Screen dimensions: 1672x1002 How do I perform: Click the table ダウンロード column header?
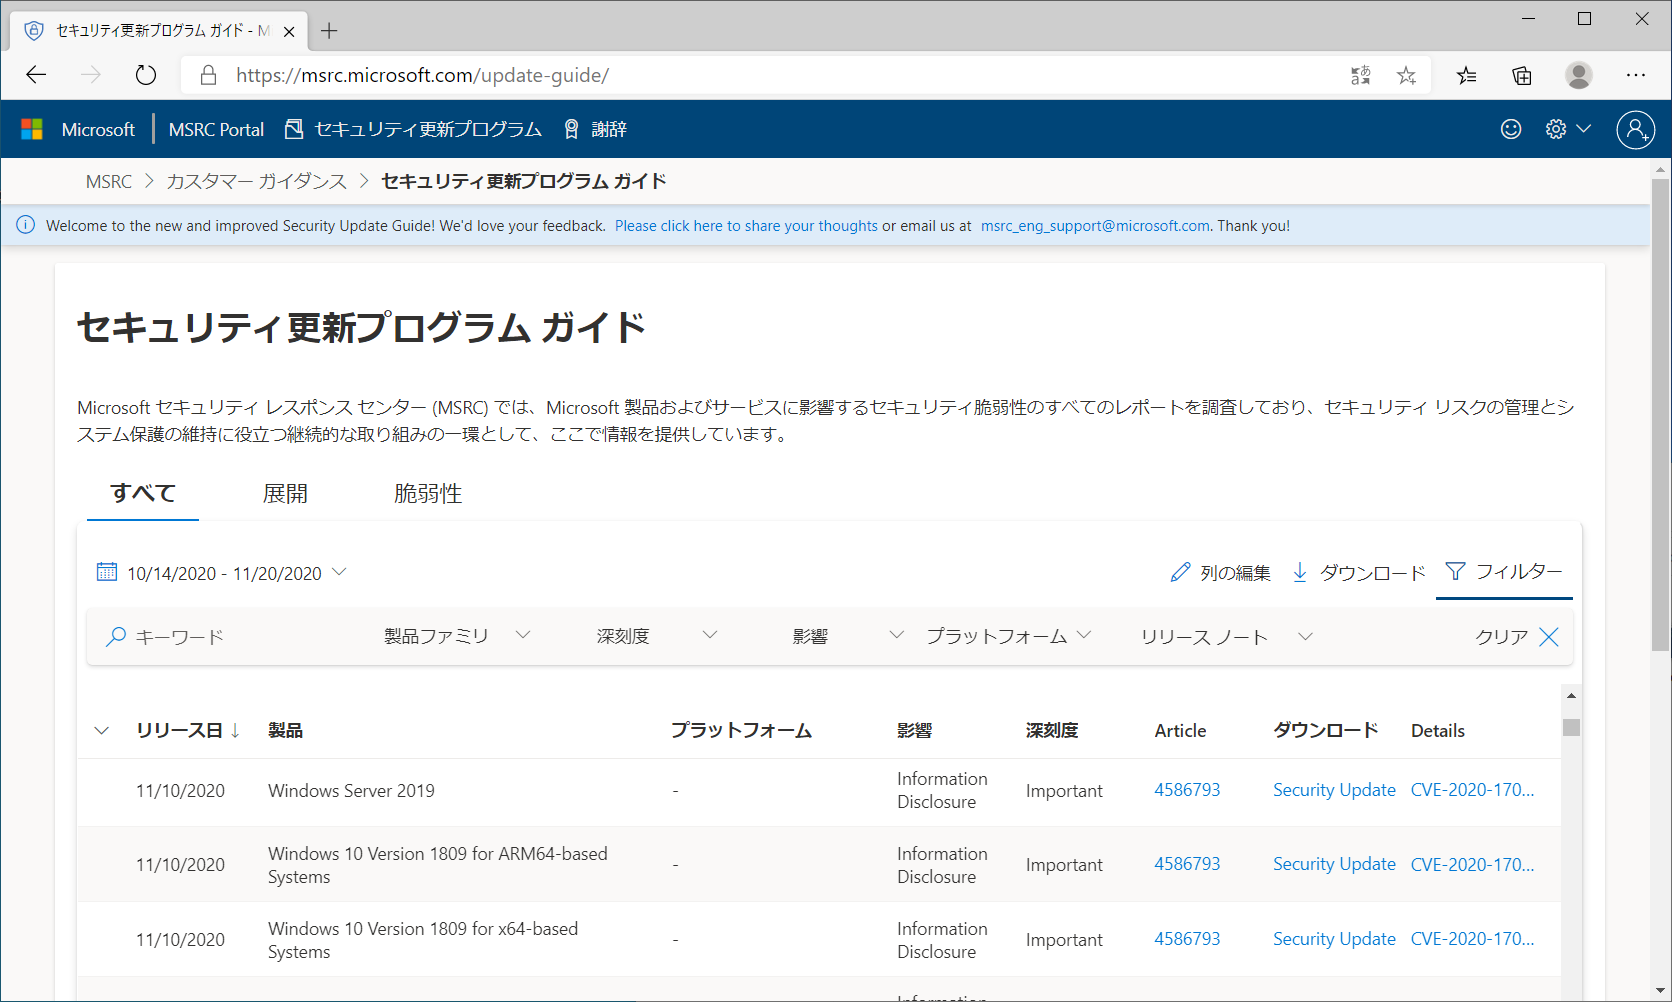tap(1326, 730)
